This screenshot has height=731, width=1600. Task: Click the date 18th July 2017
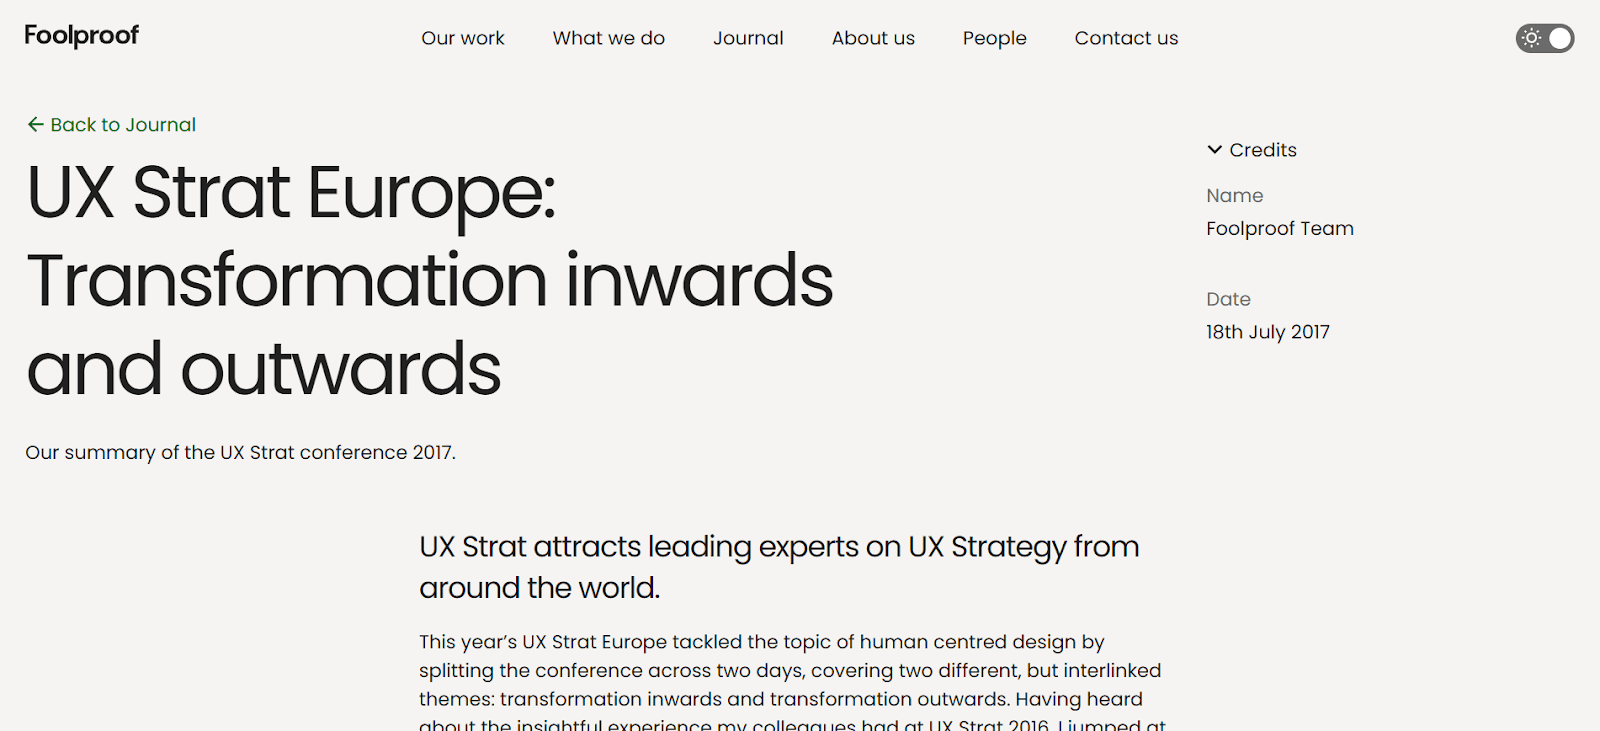click(1268, 332)
